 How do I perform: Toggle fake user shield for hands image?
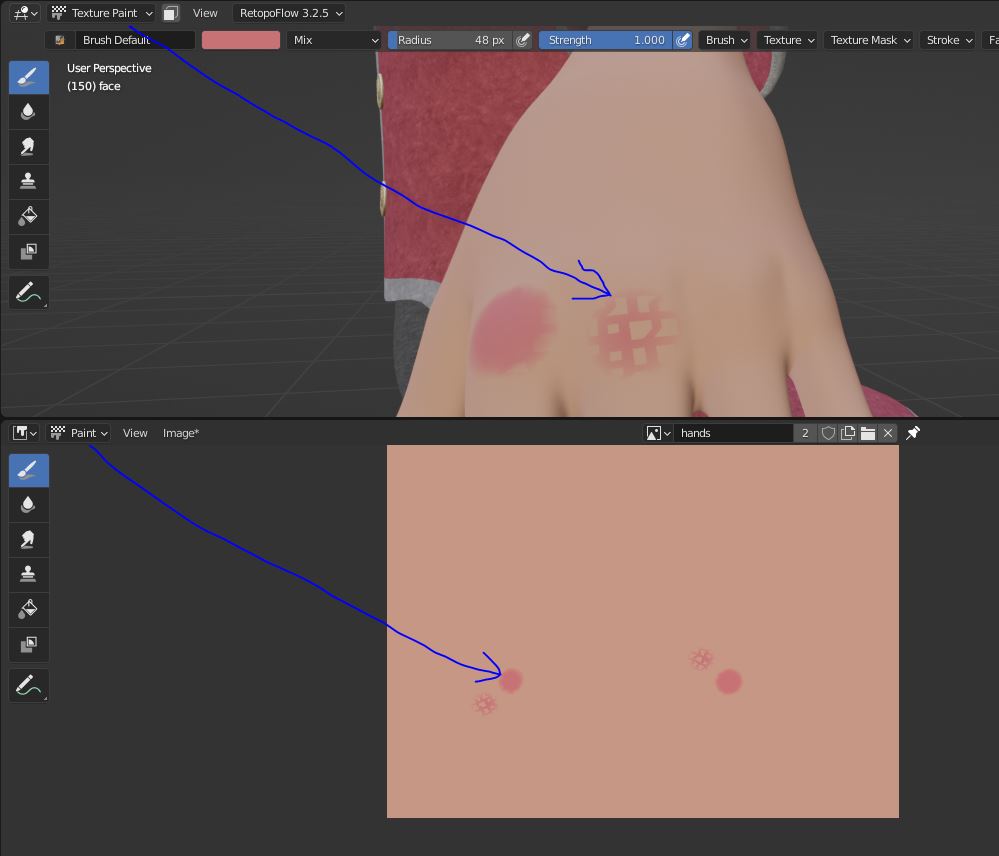click(828, 433)
